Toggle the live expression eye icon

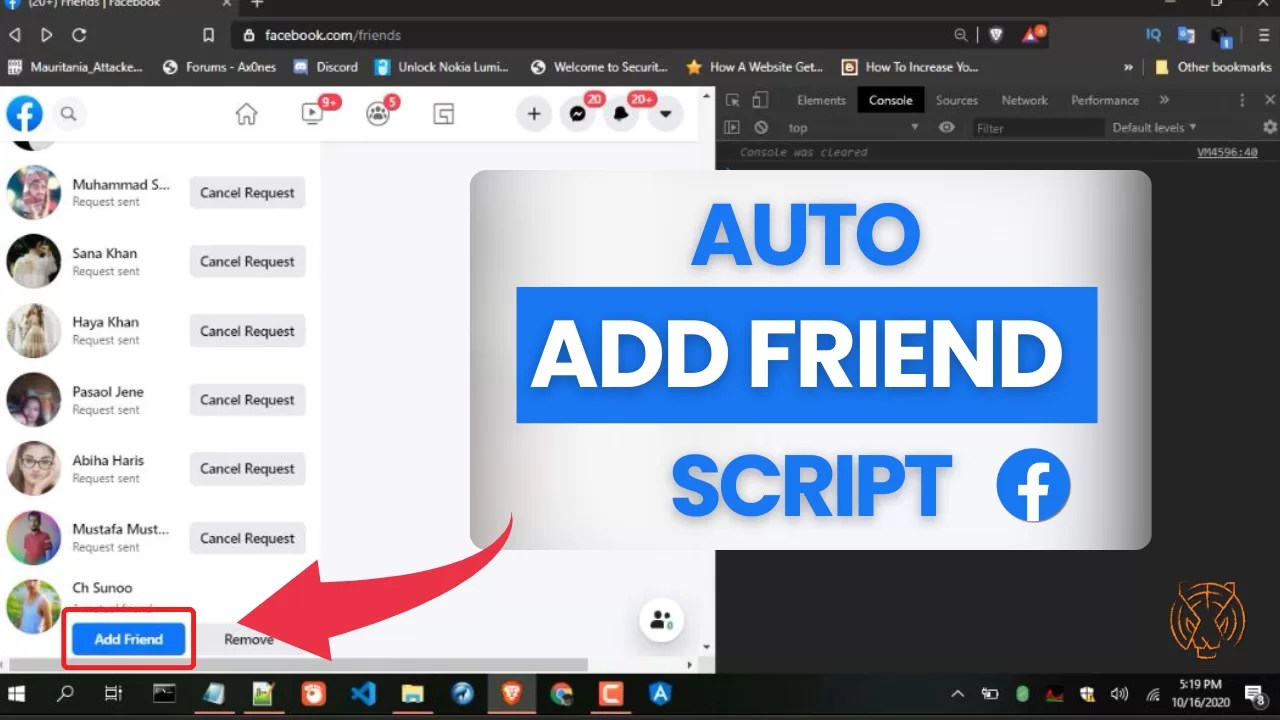tap(946, 128)
